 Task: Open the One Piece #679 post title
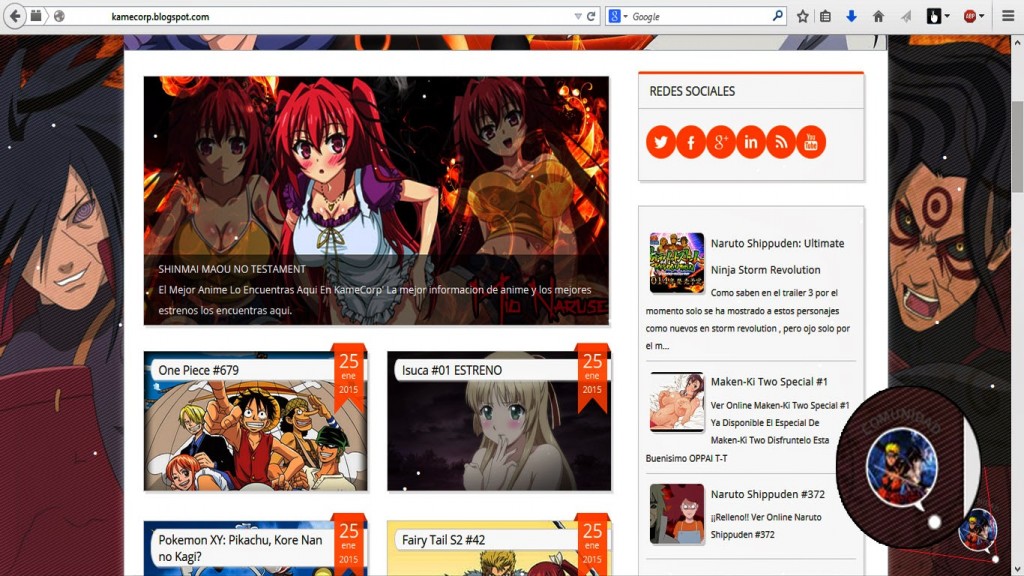click(x=199, y=370)
